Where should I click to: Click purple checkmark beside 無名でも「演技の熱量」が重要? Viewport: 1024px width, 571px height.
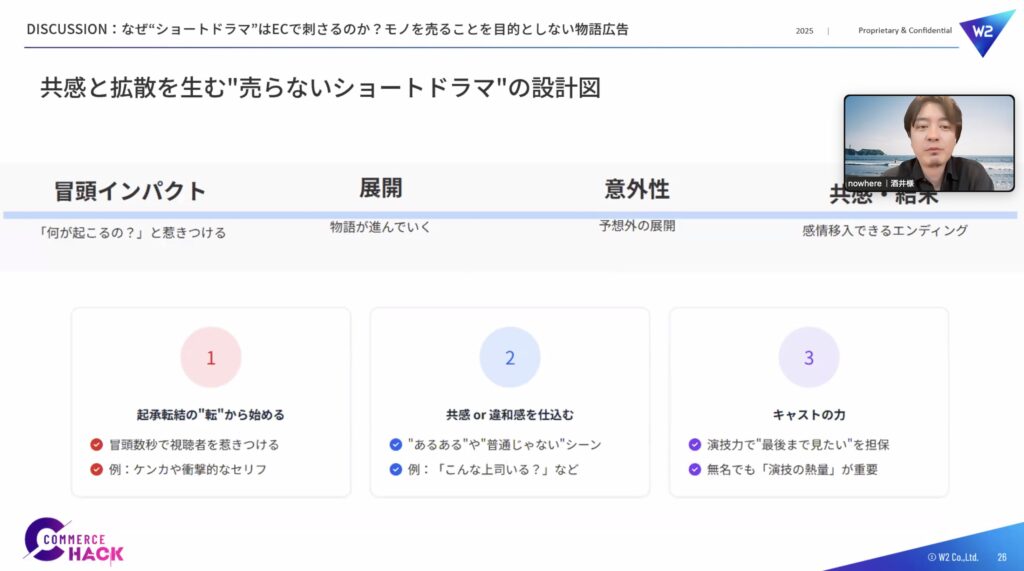point(695,469)
